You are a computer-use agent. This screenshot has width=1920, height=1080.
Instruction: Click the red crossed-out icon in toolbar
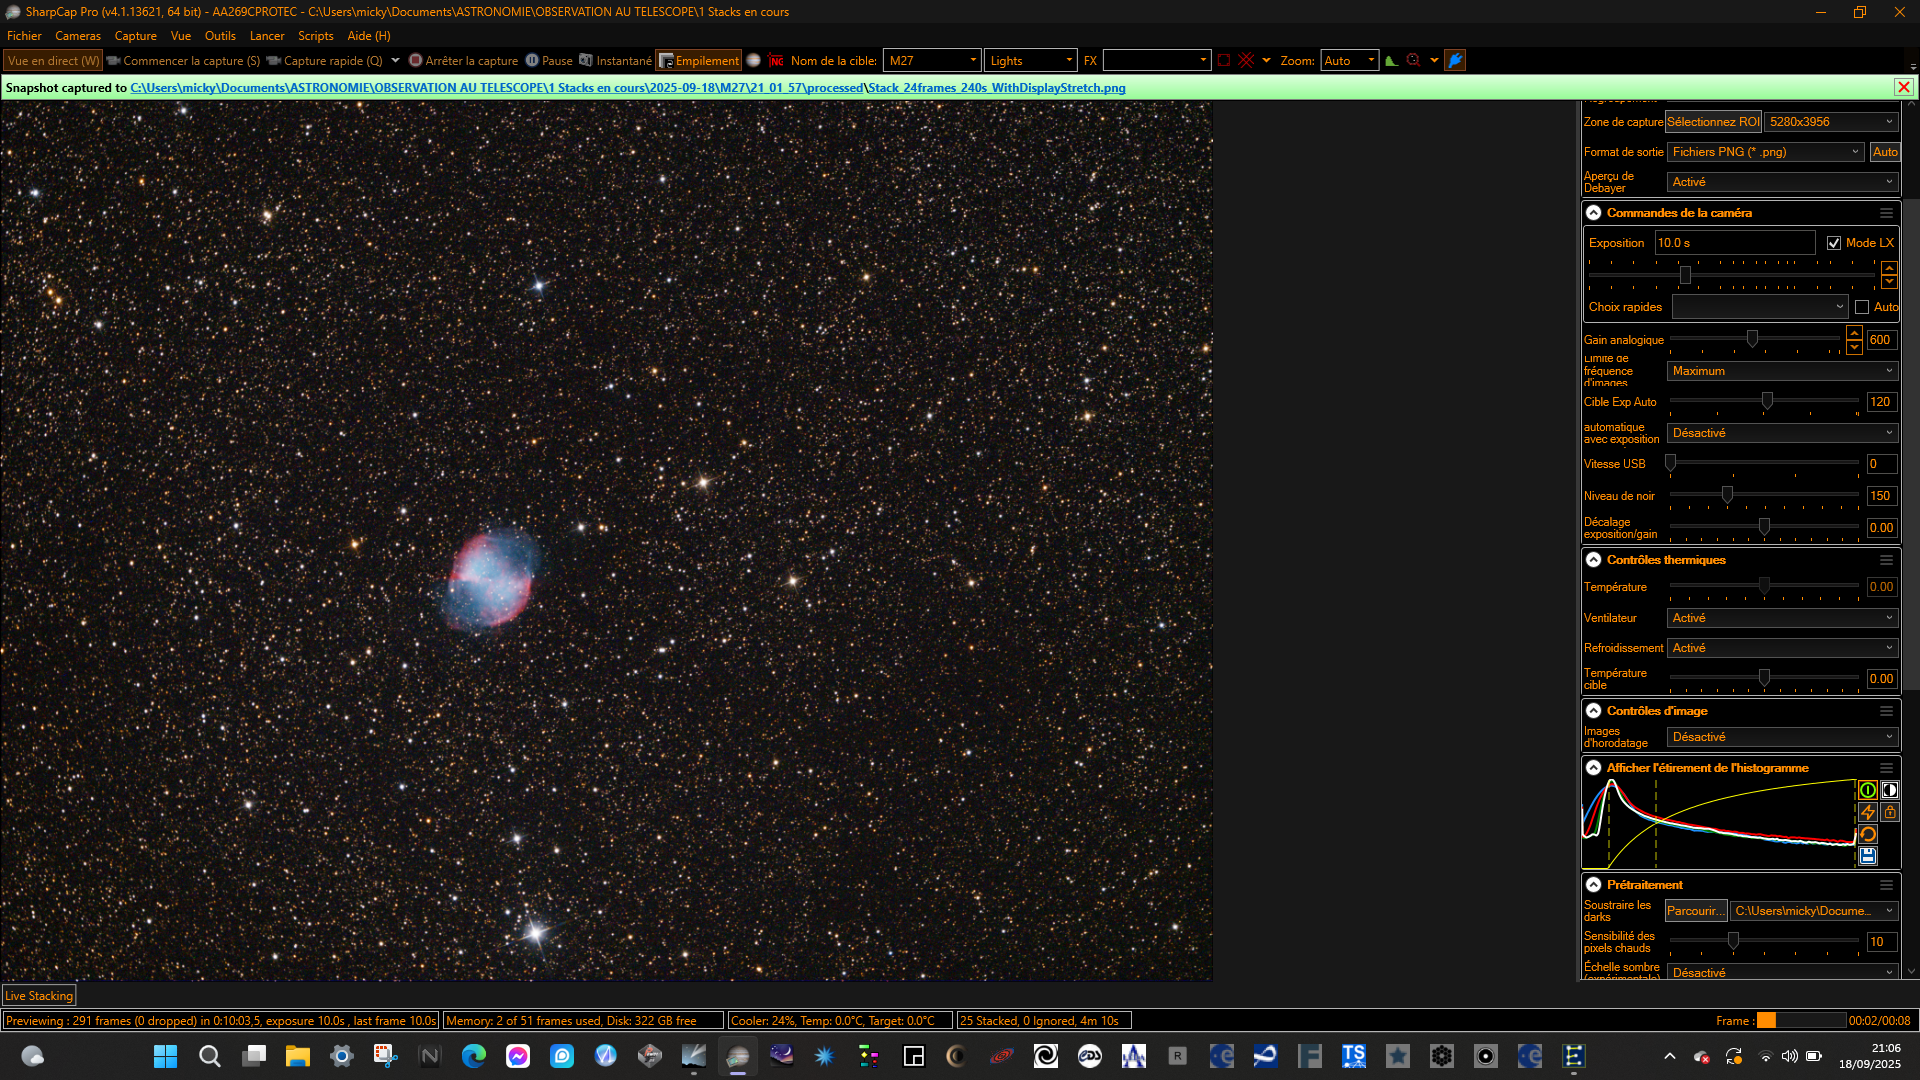(x=1246, y=61)
